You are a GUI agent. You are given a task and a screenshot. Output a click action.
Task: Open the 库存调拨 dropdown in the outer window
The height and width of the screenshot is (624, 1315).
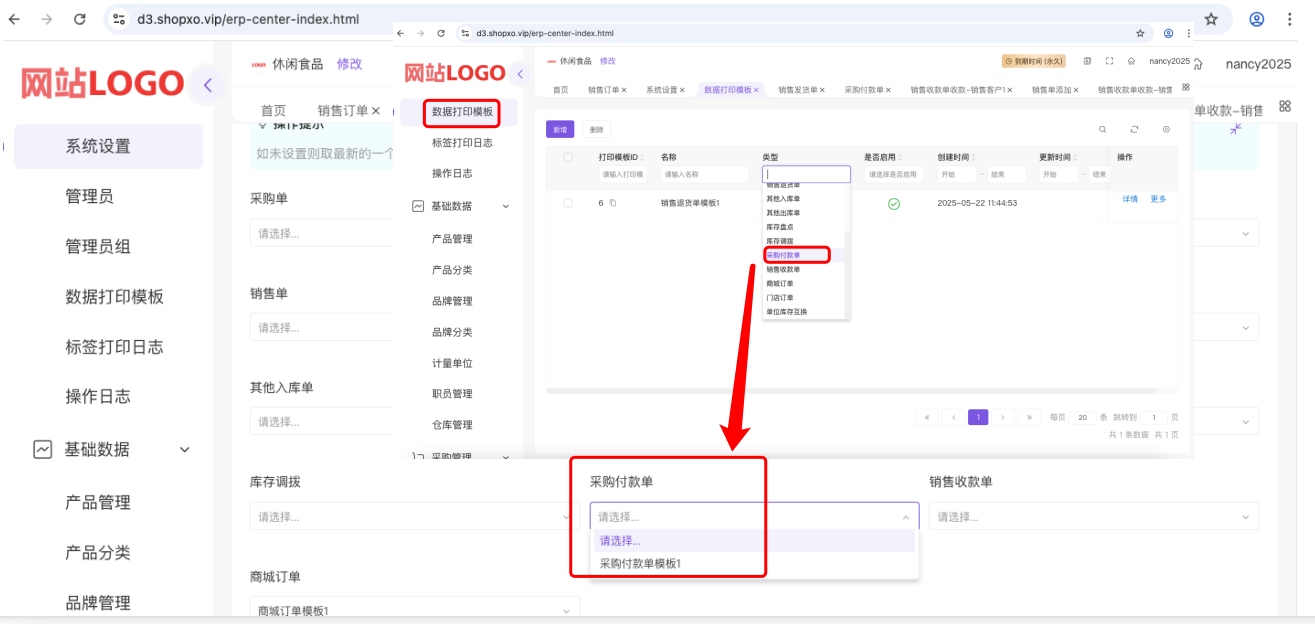pyautogui.click(x=414, y=516)
